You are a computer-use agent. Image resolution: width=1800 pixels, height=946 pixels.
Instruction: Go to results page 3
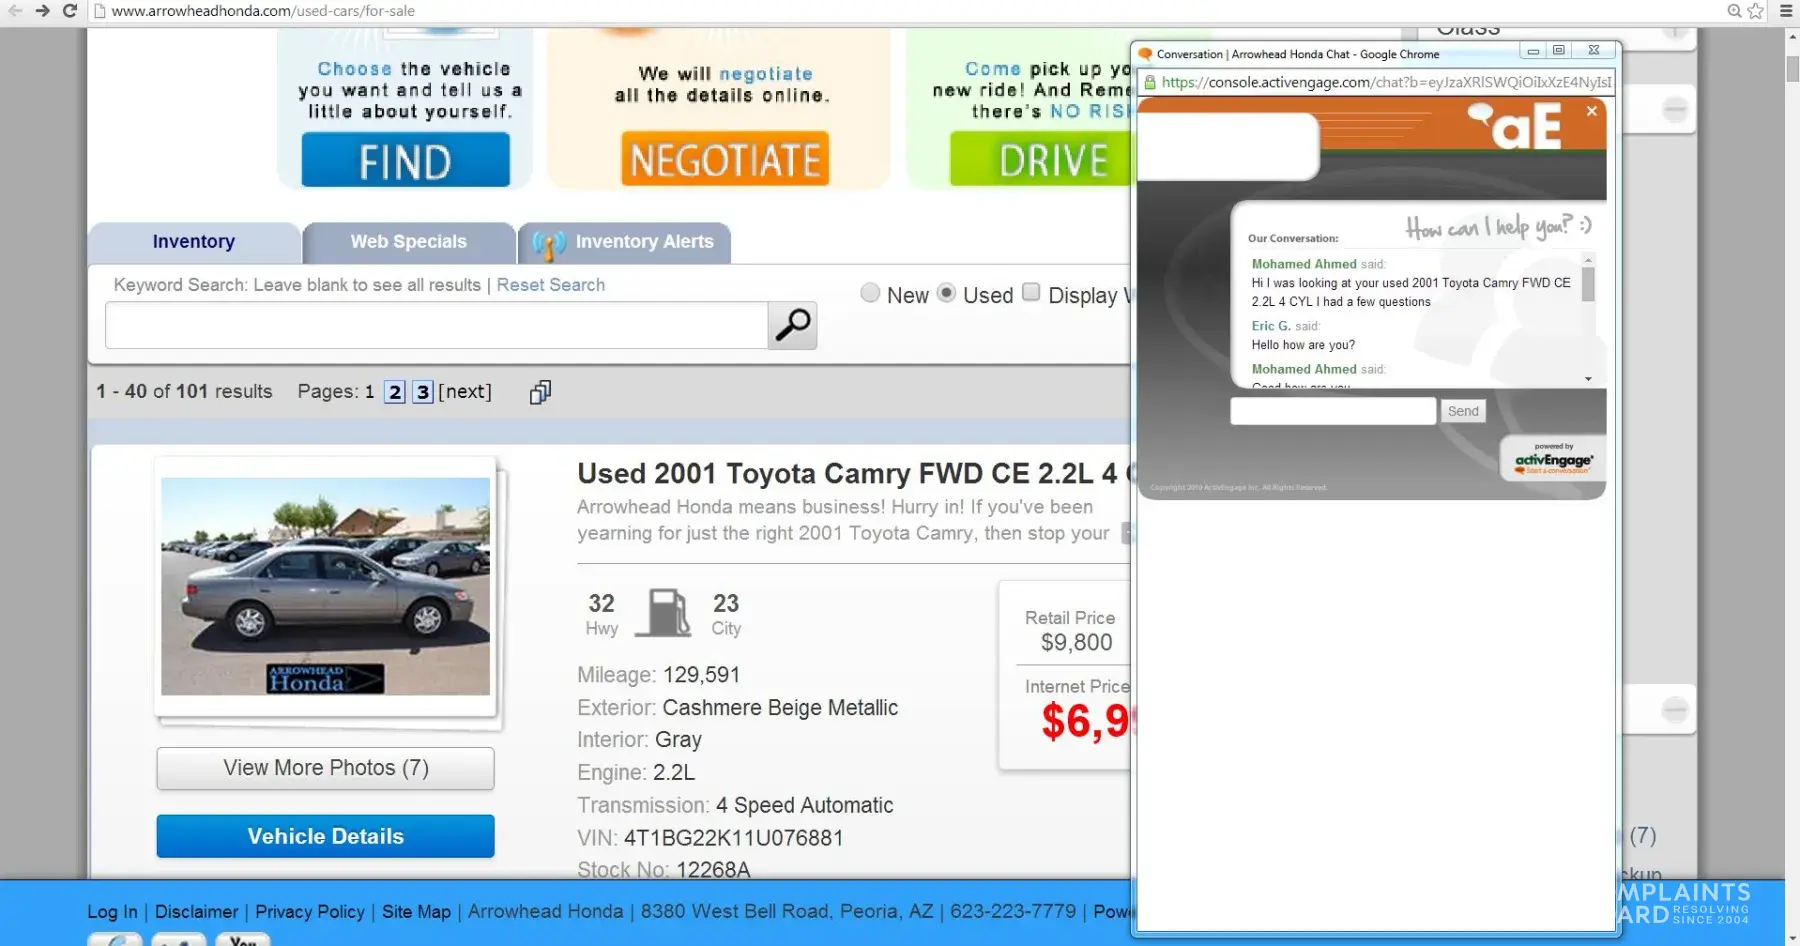(423, 392)
